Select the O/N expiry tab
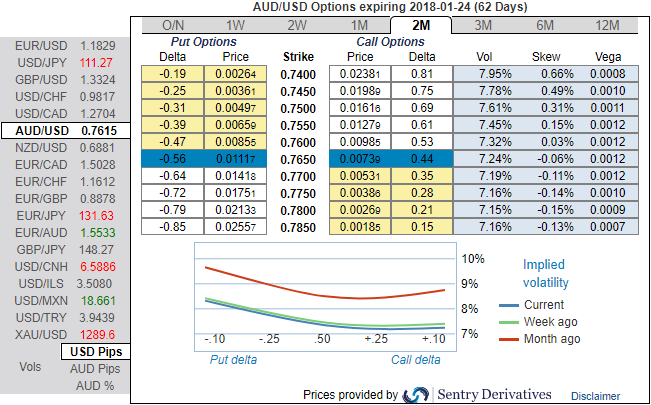This screenshot has width=651, height=405. (173, 26)
